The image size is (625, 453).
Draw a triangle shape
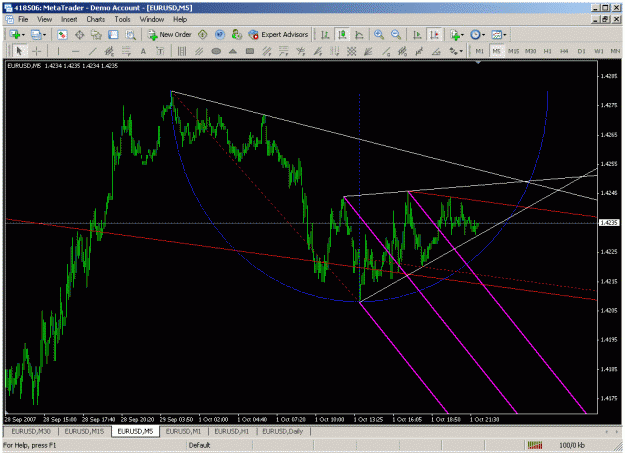click(x=233, y=51)
